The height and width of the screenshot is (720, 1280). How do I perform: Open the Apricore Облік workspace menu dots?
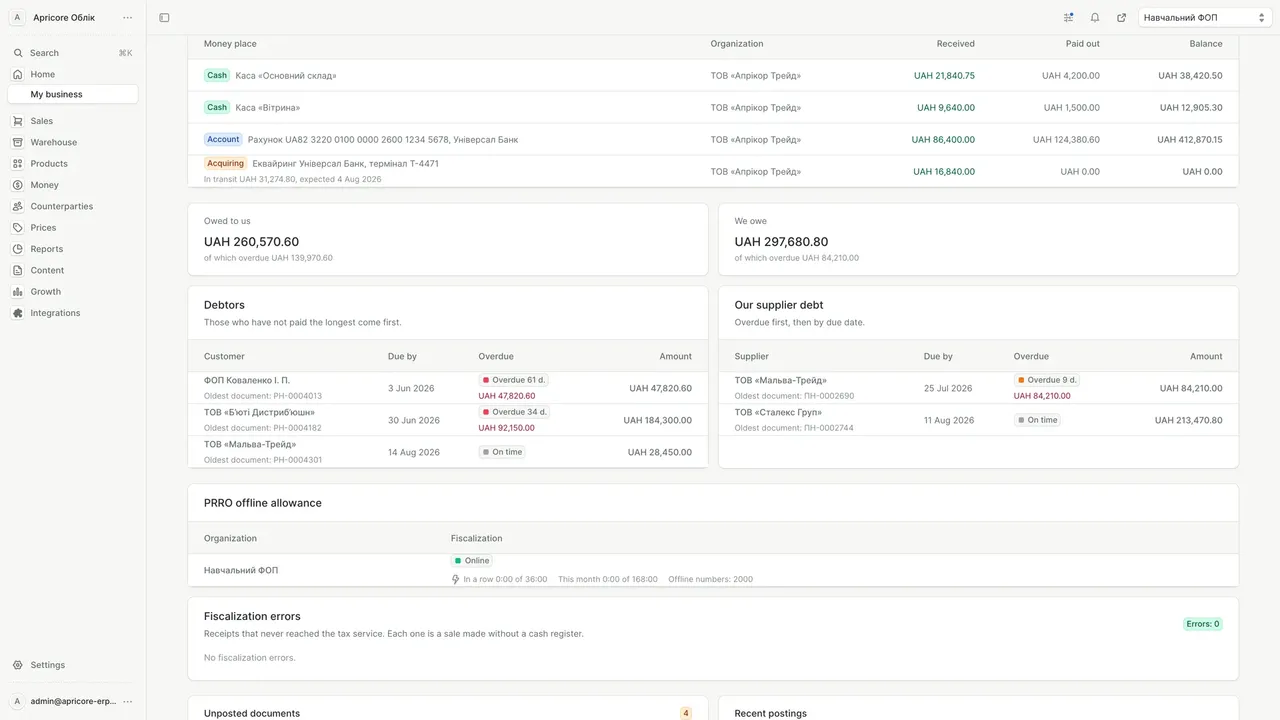coord(127,17)
